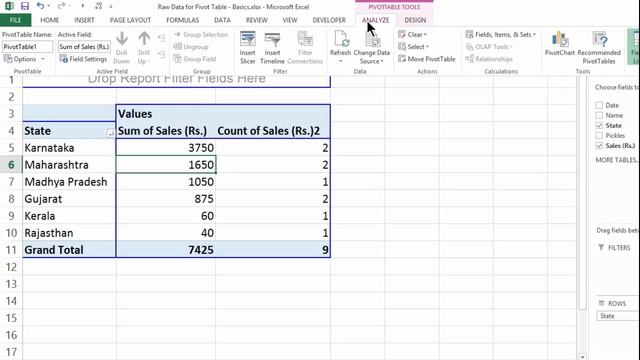Click the State item in ROWS area
640x360 pixels.
pyautogui.click(x=618, y=316)
